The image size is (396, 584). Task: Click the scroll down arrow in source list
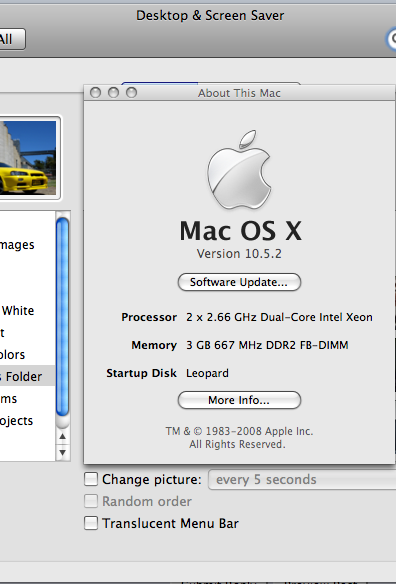coord(63,453)
